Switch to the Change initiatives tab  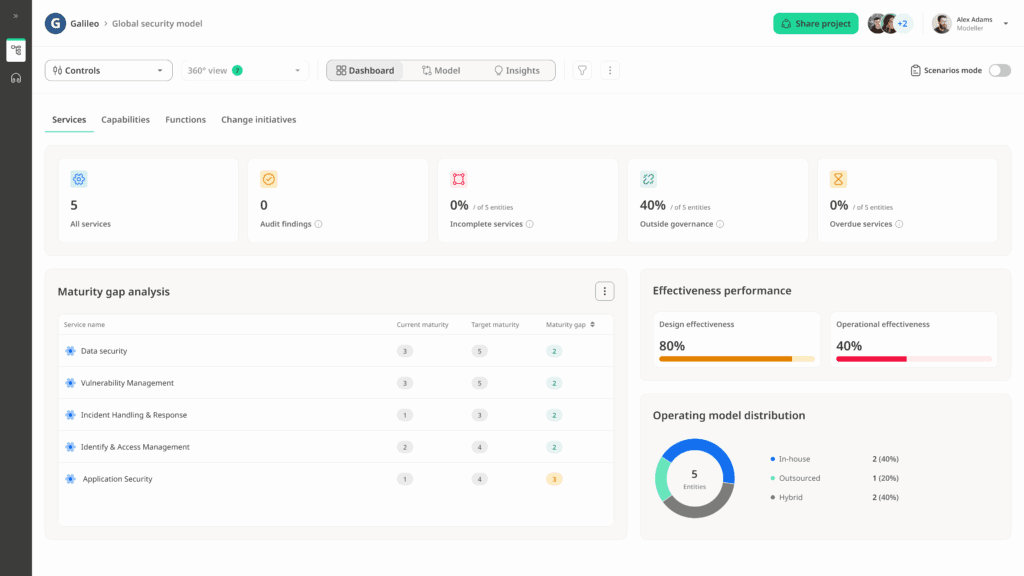pyautogui.click(x=258, y=120)
